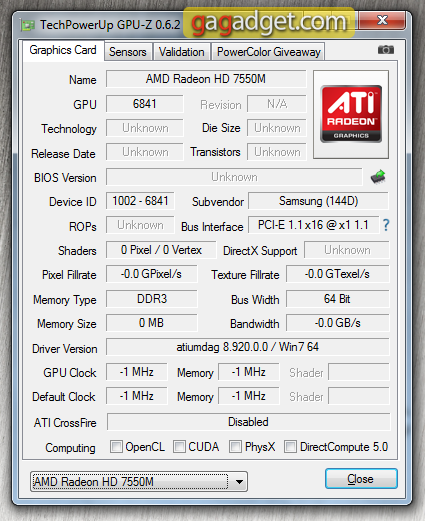Switch to the Sensors tab
The width and height of the screenshot is (425, 521).
pyautogui.click(x=128, y=52)
